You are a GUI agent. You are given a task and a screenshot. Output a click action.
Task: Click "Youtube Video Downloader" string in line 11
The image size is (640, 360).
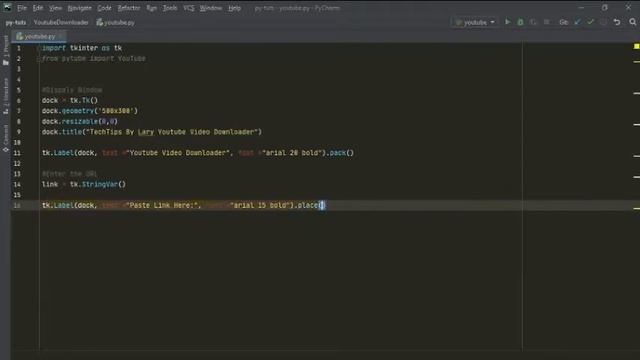tap(178, 153)
